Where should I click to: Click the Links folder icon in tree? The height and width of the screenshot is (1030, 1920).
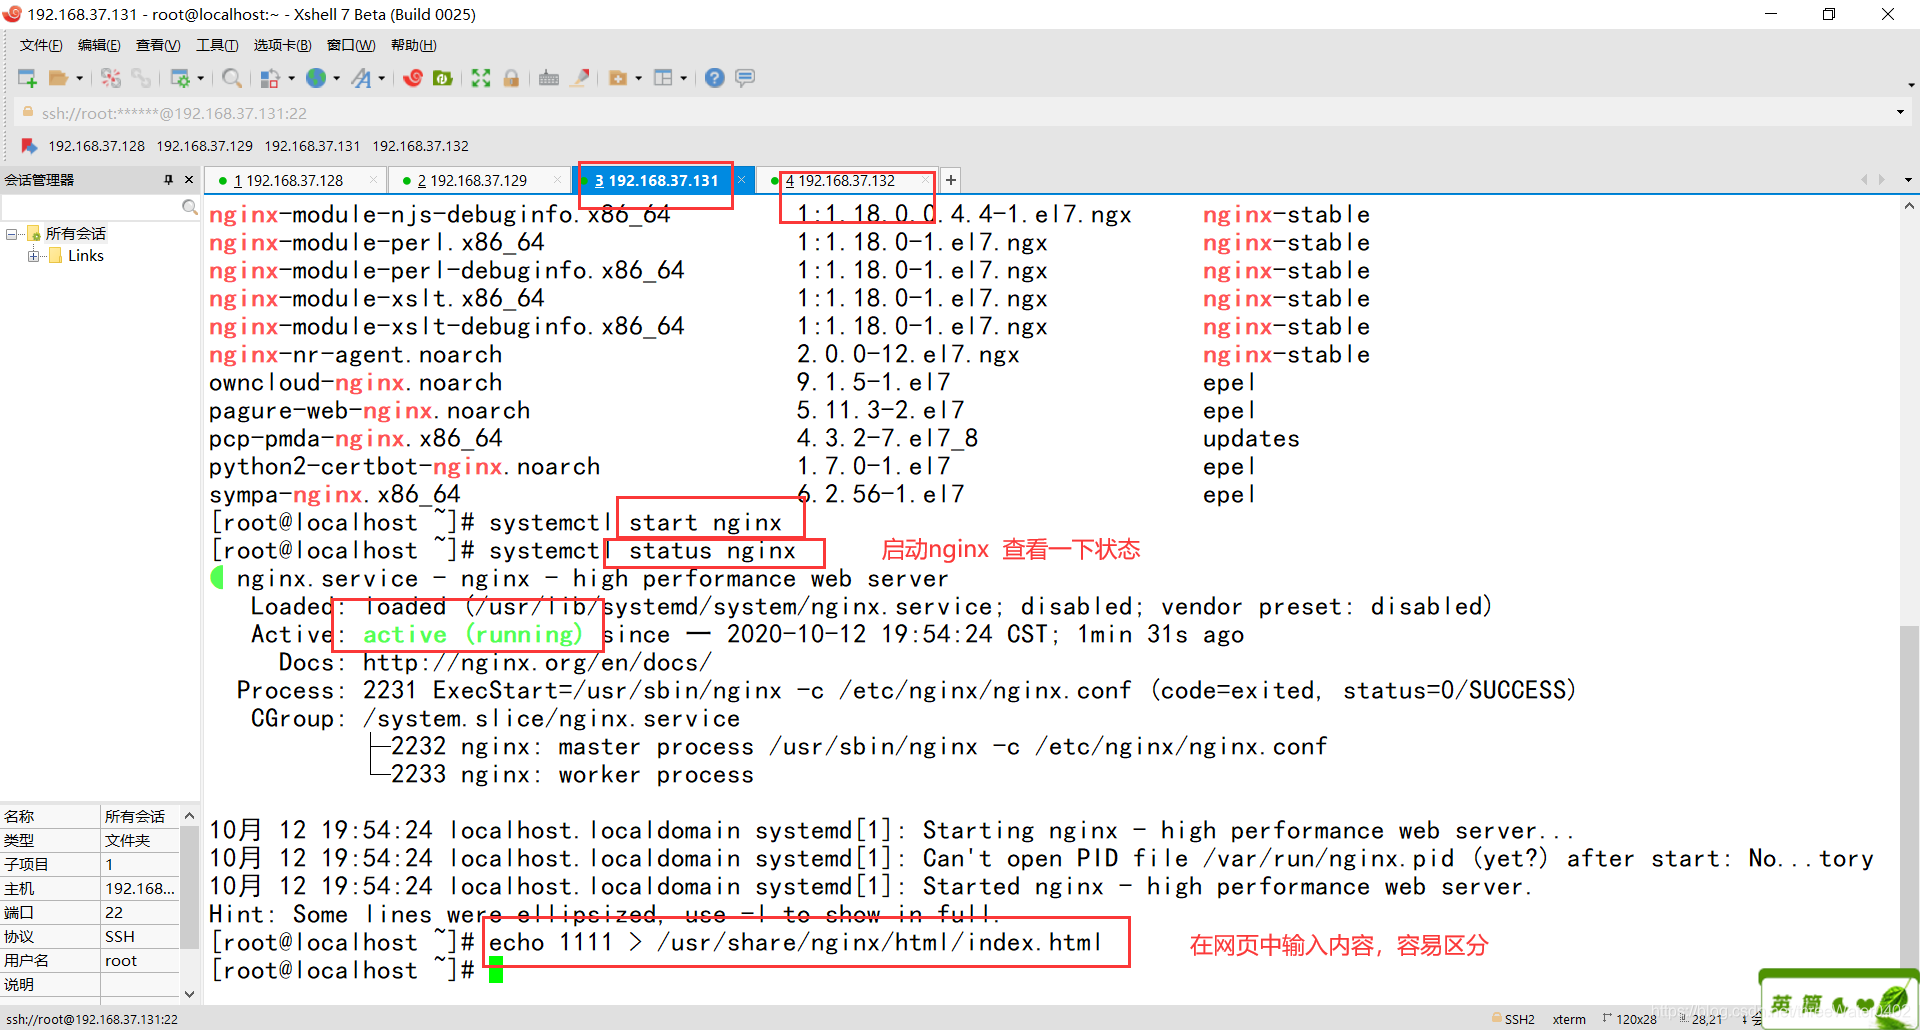click(56, 256)
